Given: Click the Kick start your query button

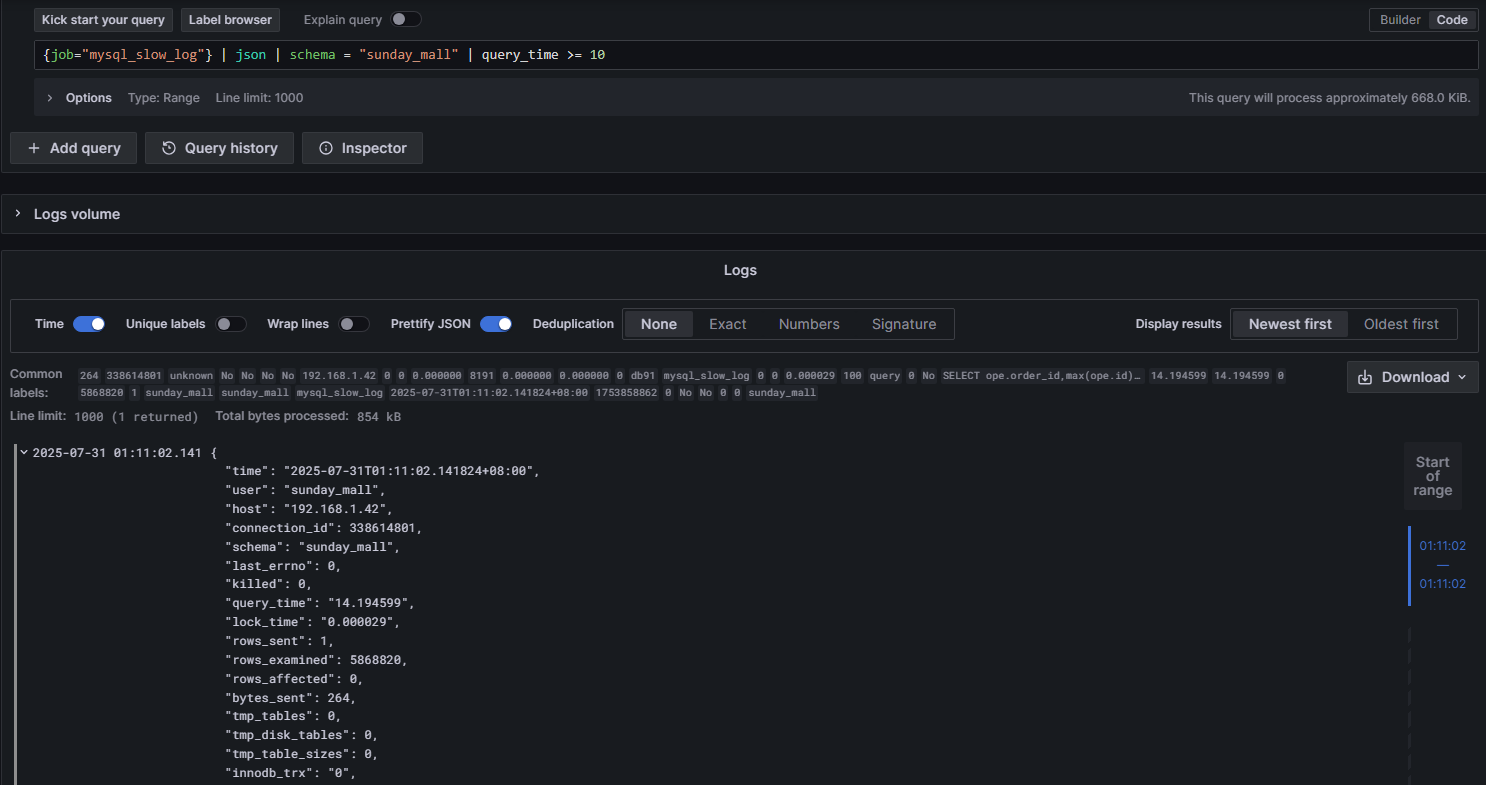Looking at the screenshot, I should point(104,20).
